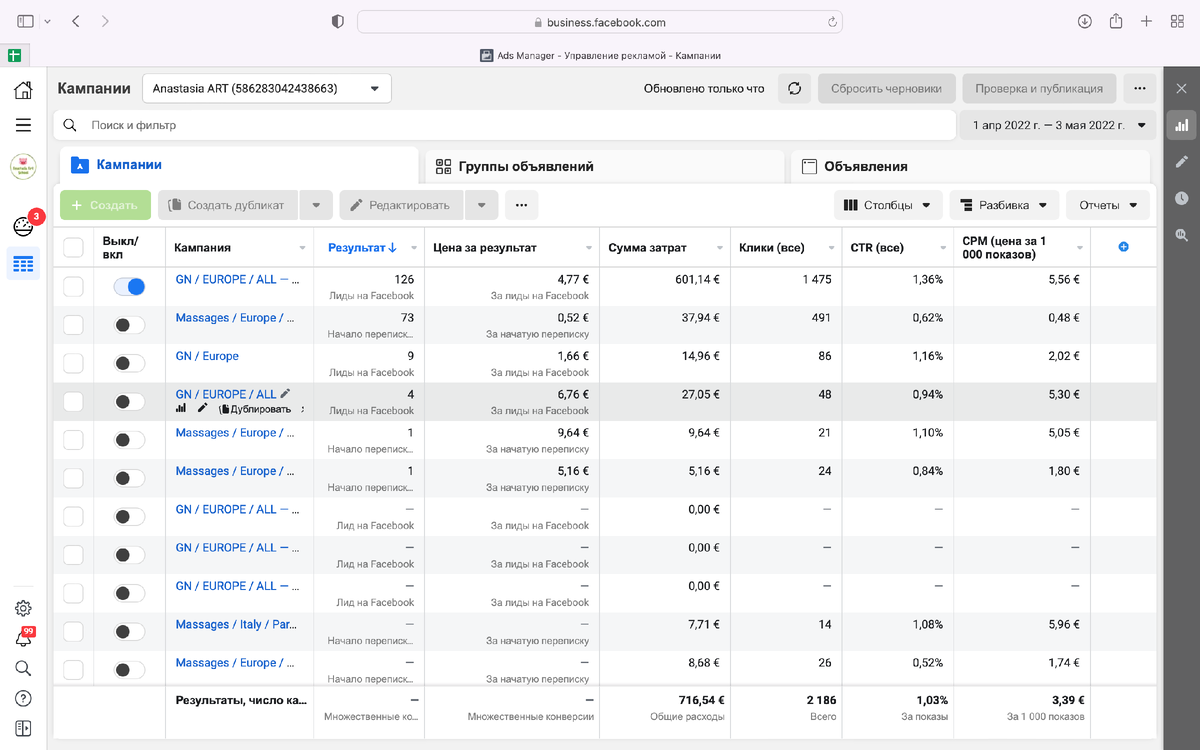Click Safari downloads icon
1200x750 pixels.
[x=1085, y=21]
